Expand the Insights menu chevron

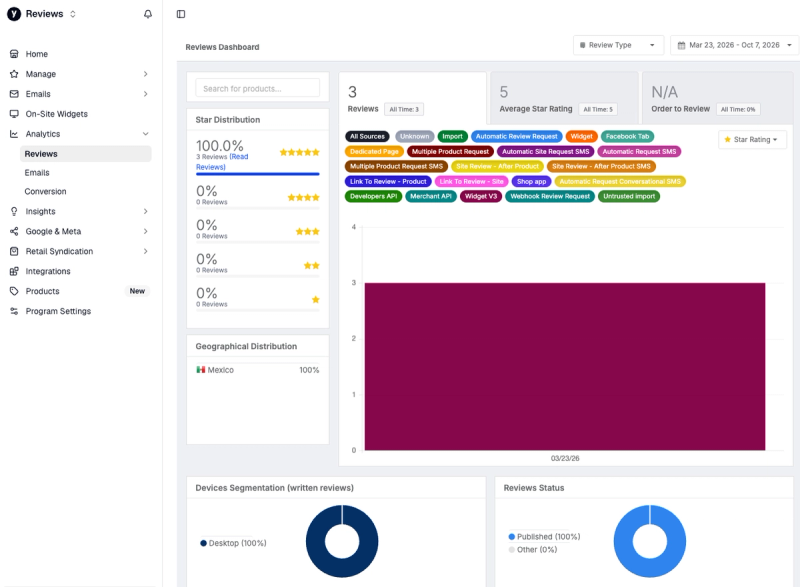coord(145,211)
